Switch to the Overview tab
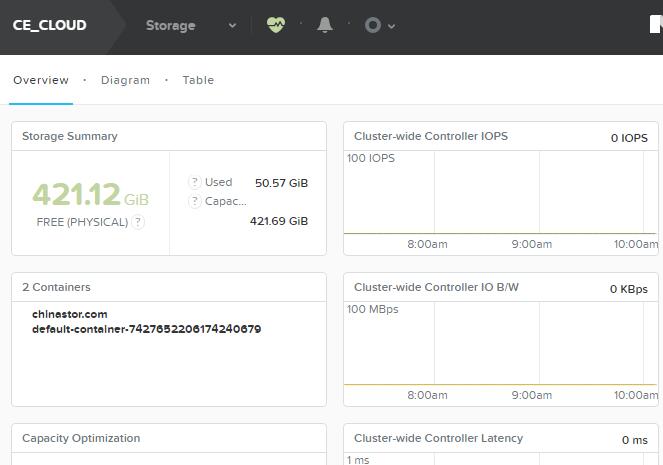663x465 pixels. pos(41,80)
